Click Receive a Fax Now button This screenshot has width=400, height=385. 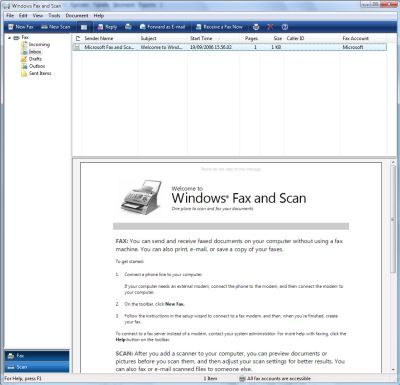pos(219,27)
